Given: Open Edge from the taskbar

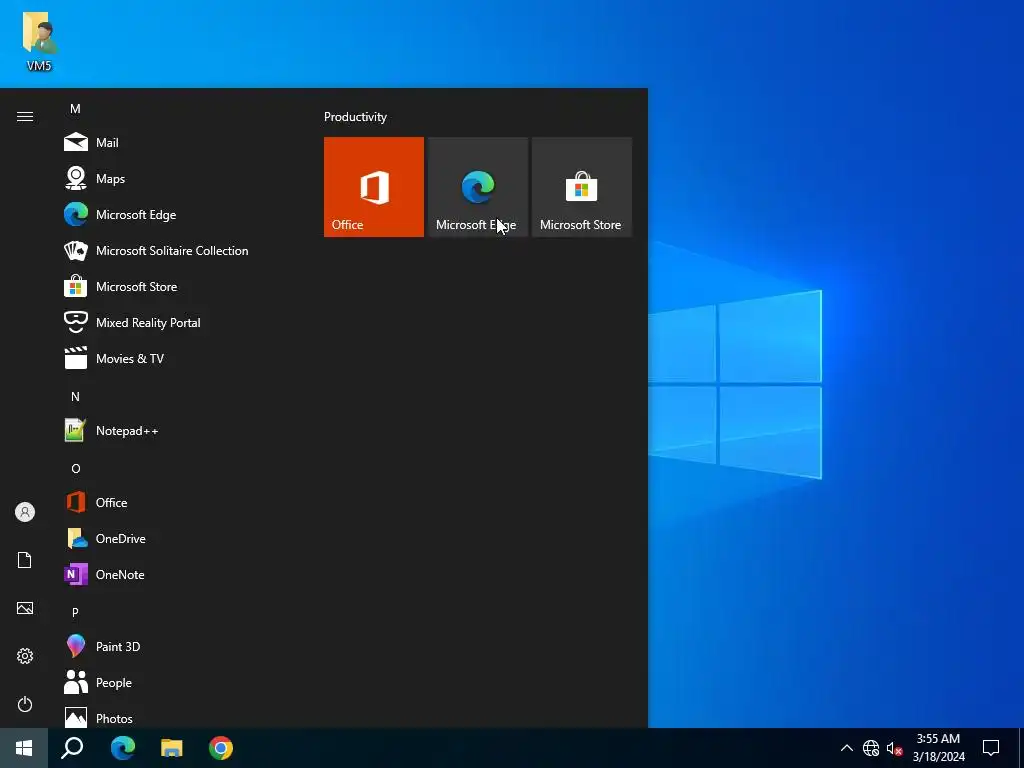Looking at the screenshot, I should [x=123, y=748].
